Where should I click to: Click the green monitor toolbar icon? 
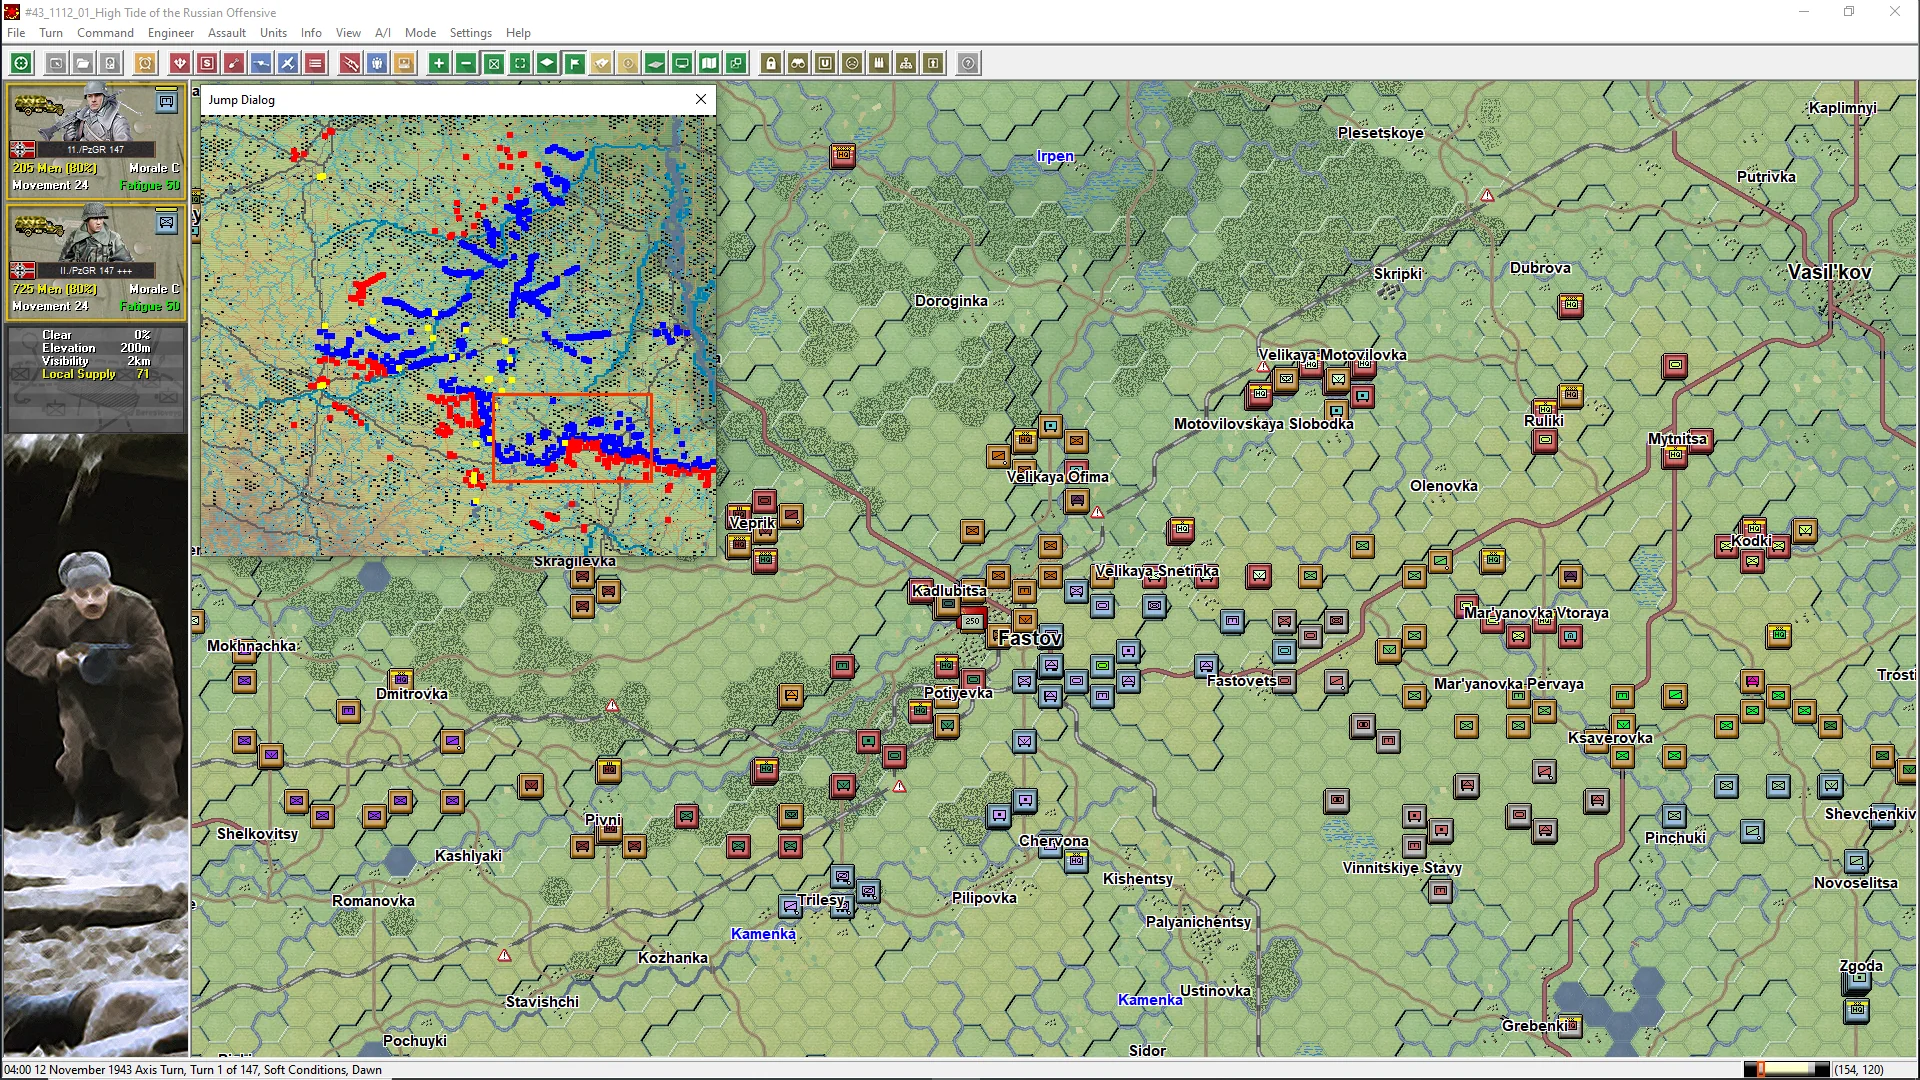pyautogui.click(x=682, y=64)
